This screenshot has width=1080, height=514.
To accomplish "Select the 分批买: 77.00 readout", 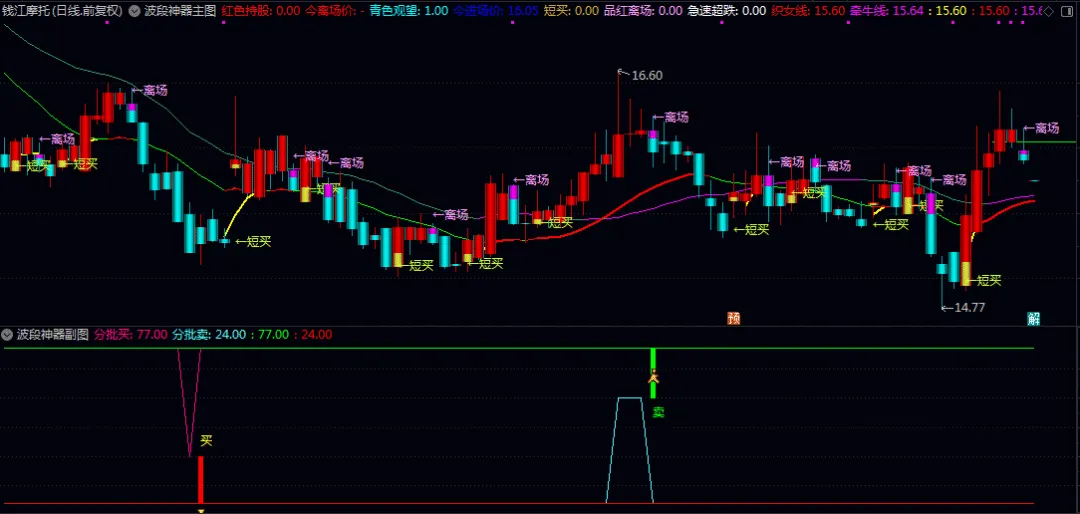I will tap(131, 335).
